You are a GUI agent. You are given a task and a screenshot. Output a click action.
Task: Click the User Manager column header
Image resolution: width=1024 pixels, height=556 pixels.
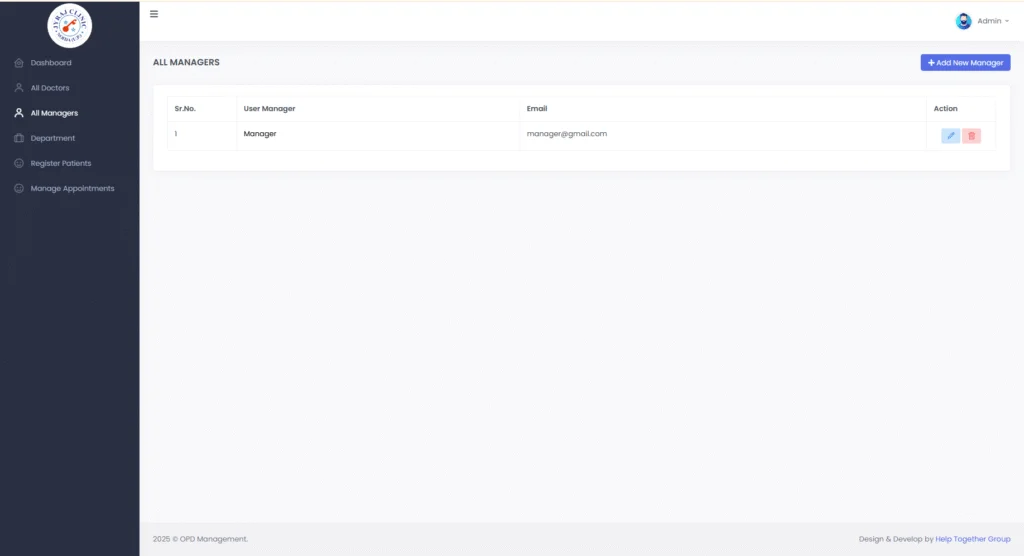(x=269, y=108)
